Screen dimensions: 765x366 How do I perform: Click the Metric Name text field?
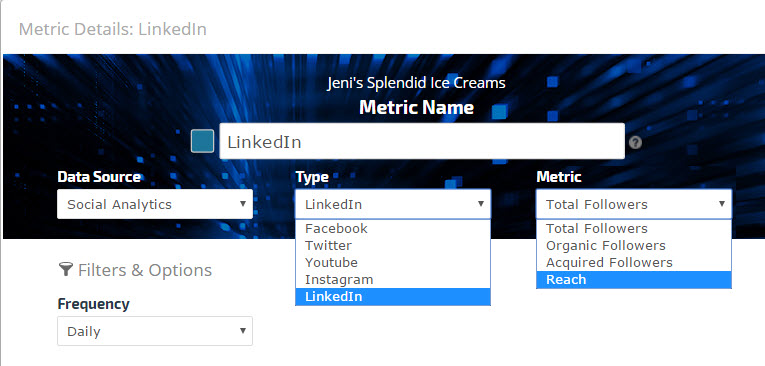click(422, 141)
